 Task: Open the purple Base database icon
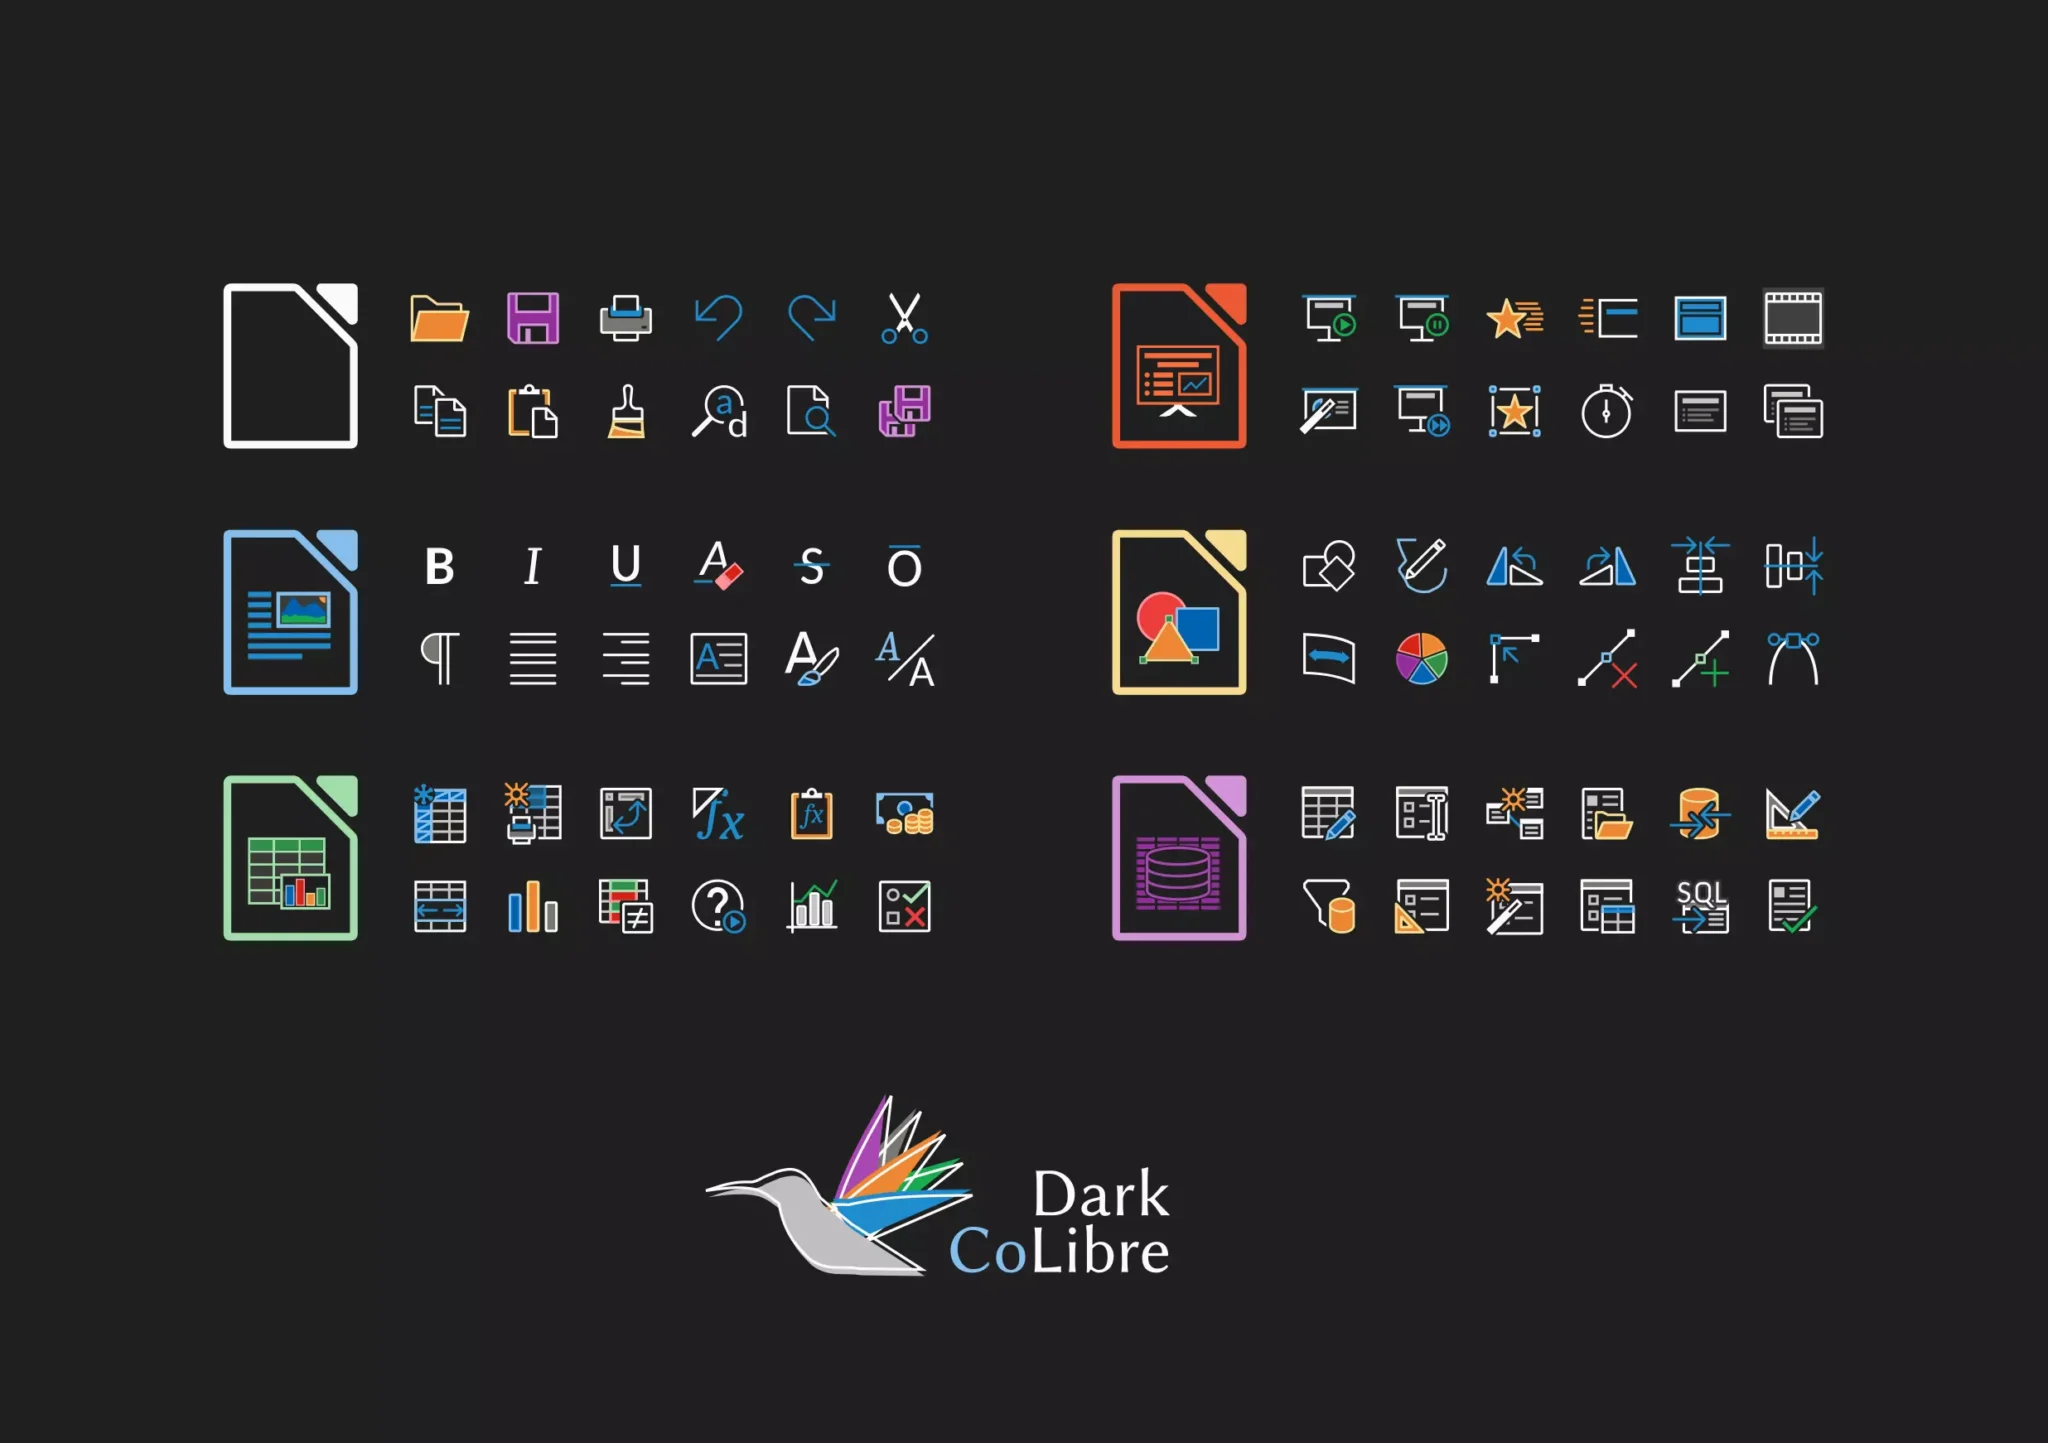(x=1179, y=858)
